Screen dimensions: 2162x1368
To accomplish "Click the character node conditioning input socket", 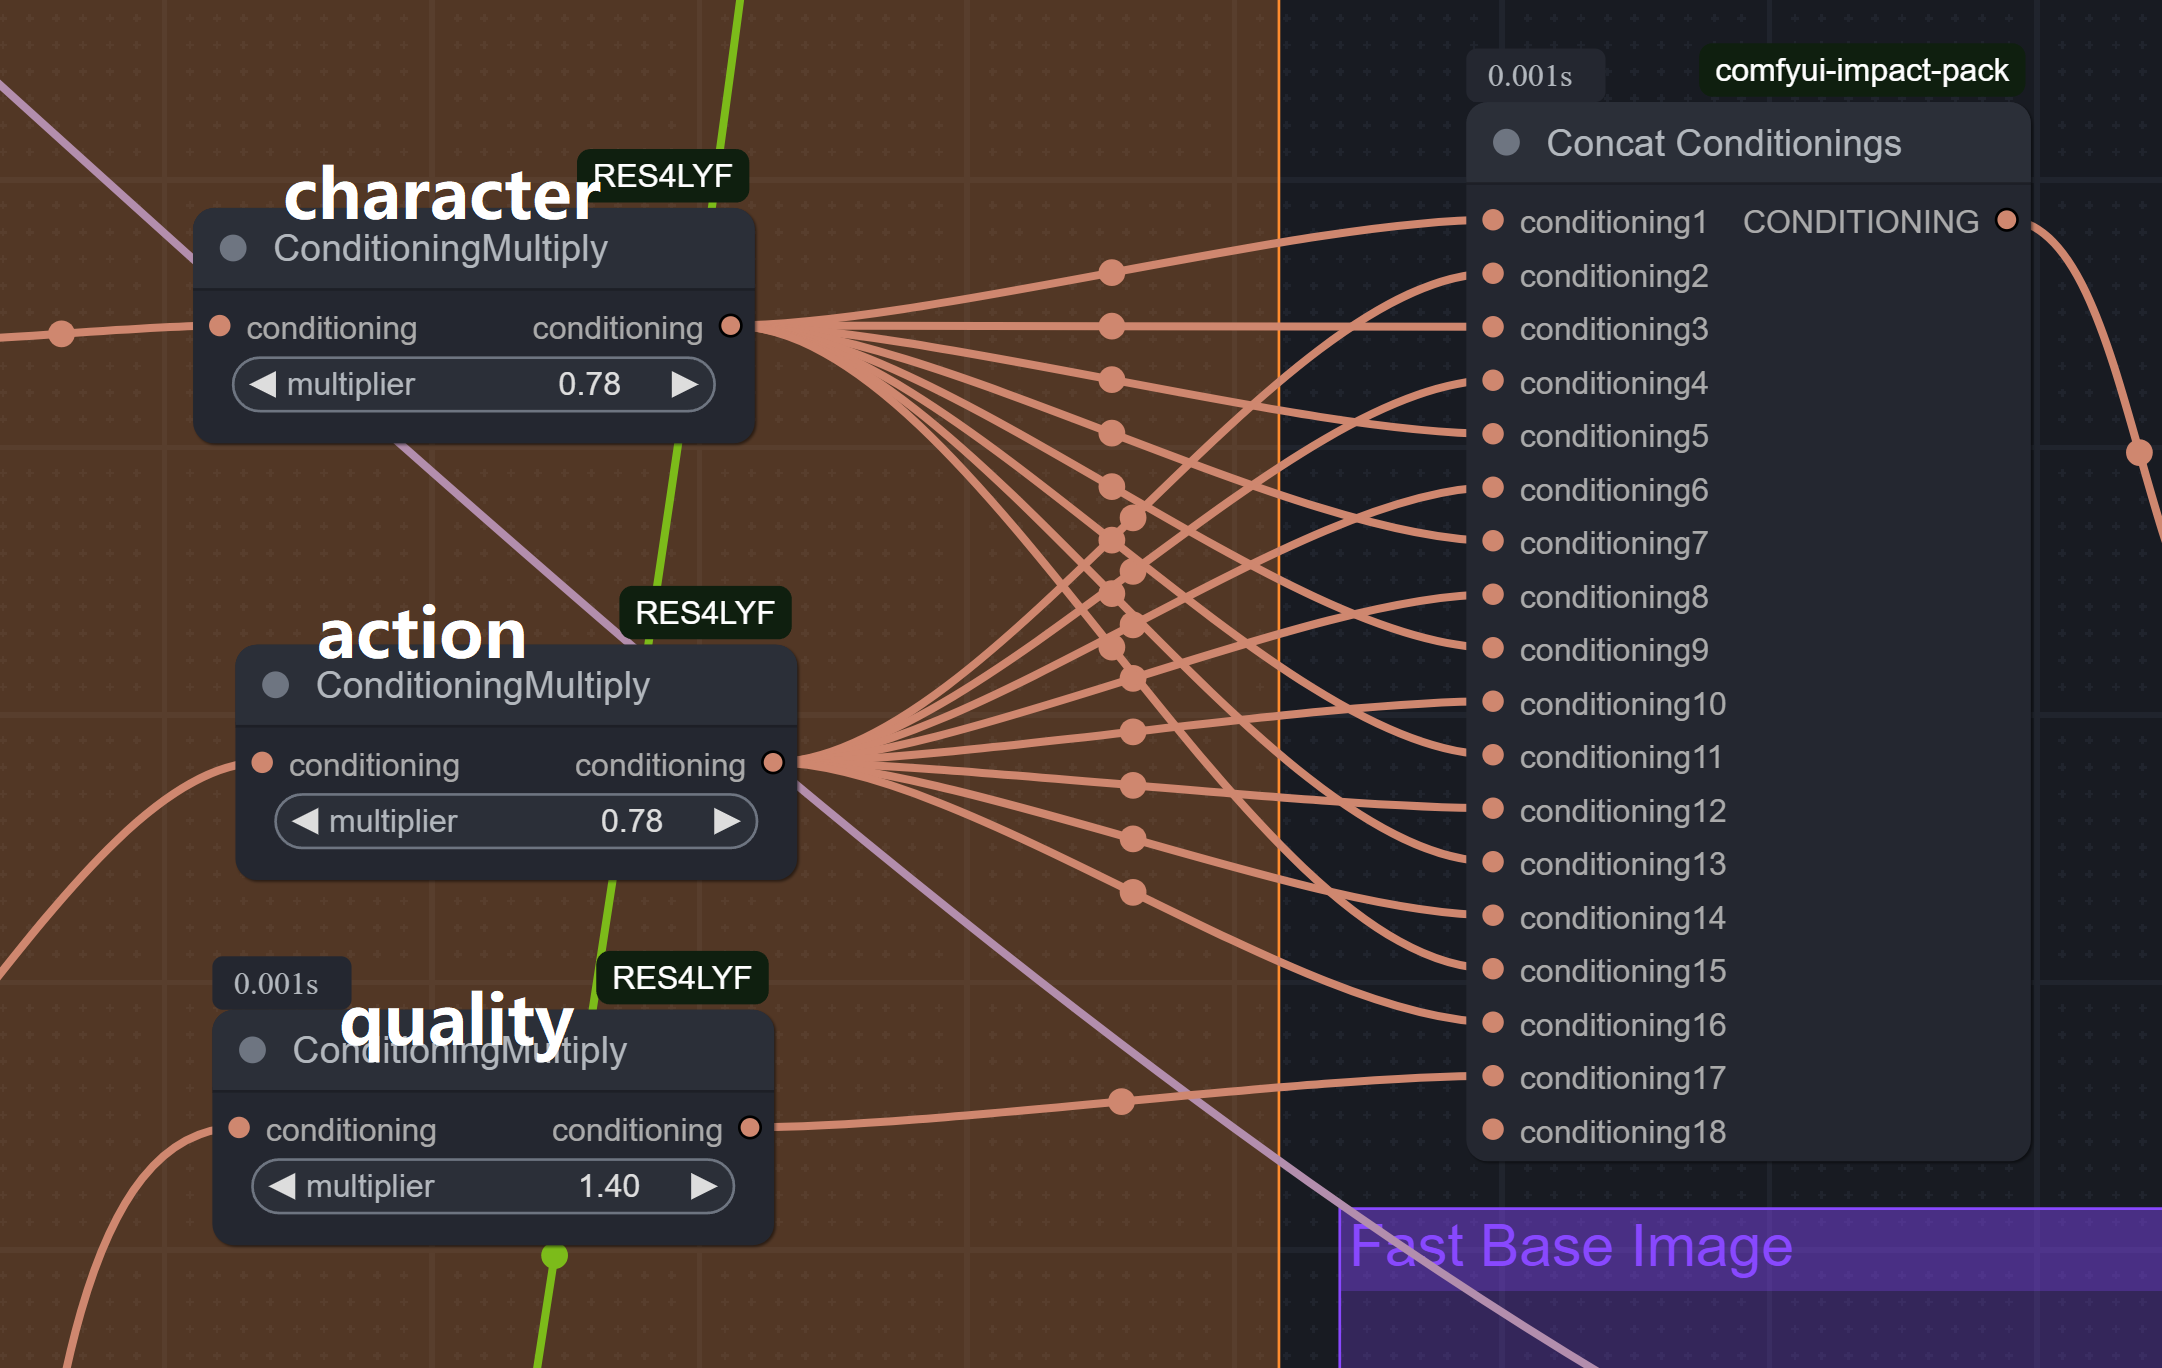I will [220, 326].
